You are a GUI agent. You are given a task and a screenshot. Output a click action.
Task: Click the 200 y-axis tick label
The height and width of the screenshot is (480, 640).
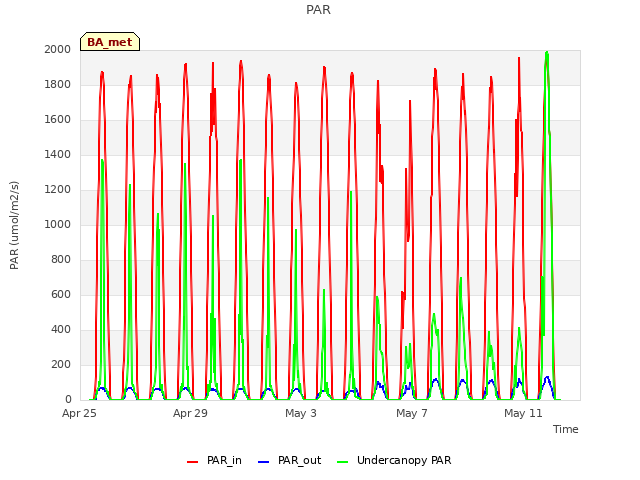point(61,364)
